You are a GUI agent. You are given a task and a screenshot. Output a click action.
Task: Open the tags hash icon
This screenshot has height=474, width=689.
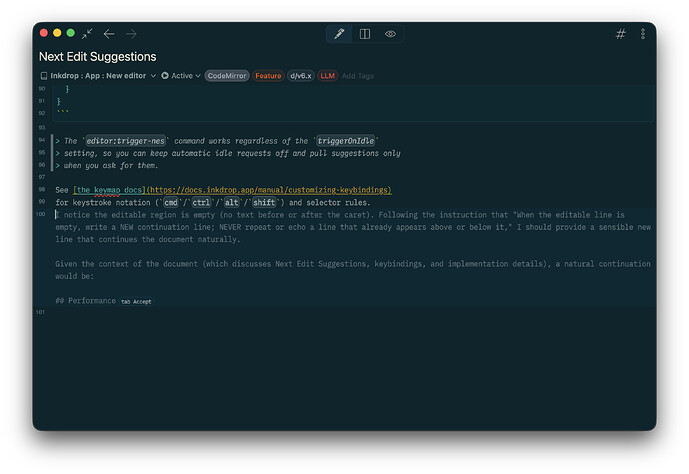tap(620, 34)
